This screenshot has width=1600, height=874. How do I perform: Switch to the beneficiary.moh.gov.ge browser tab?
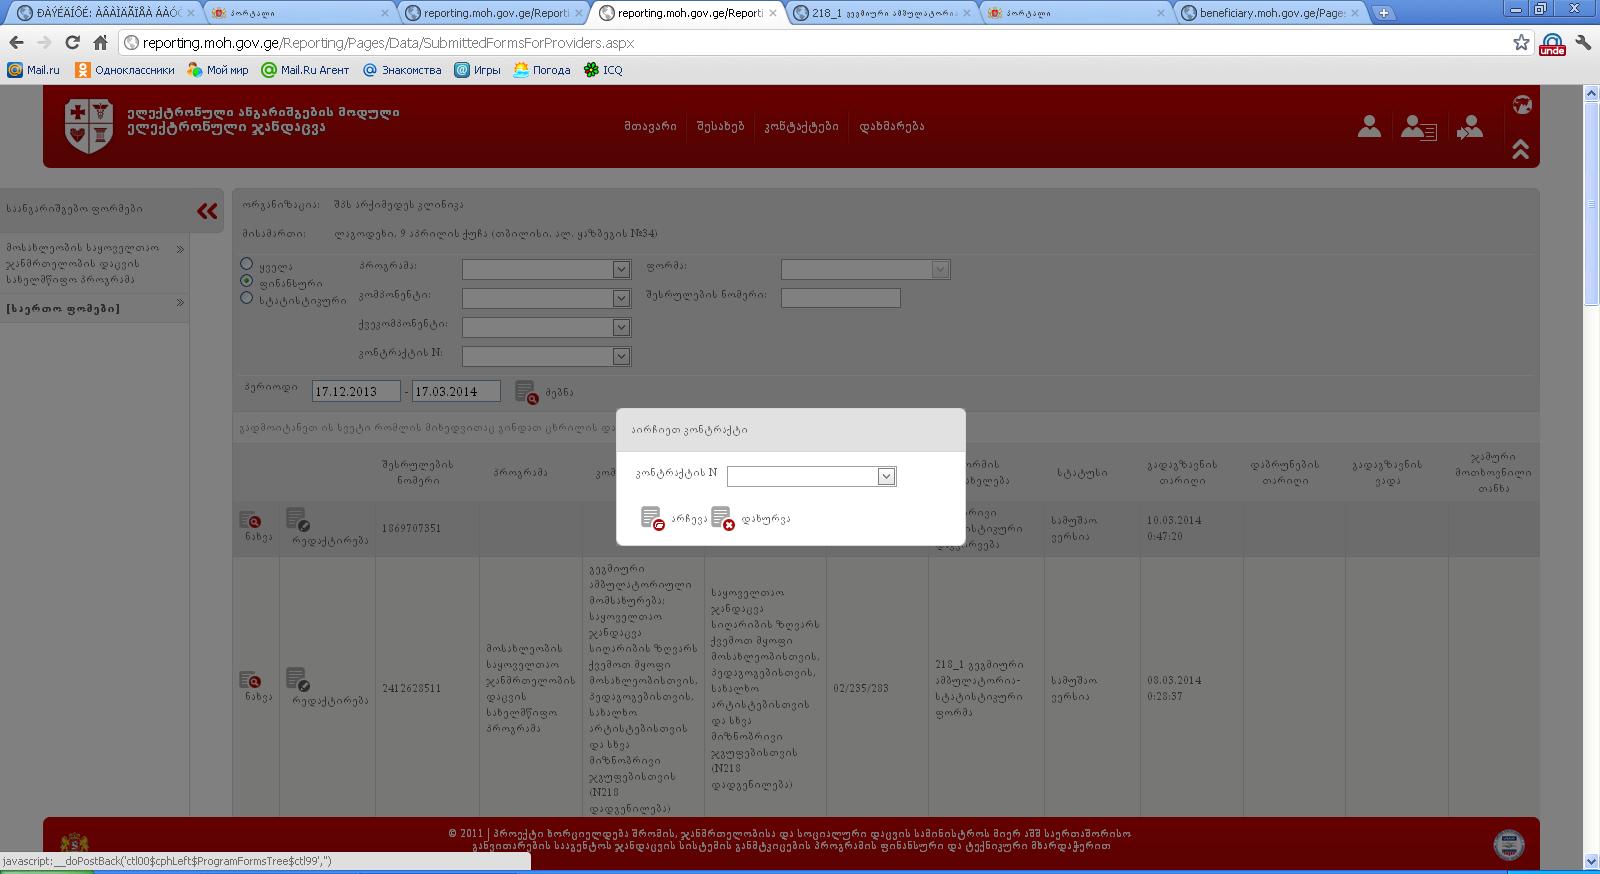point(1270,13)
